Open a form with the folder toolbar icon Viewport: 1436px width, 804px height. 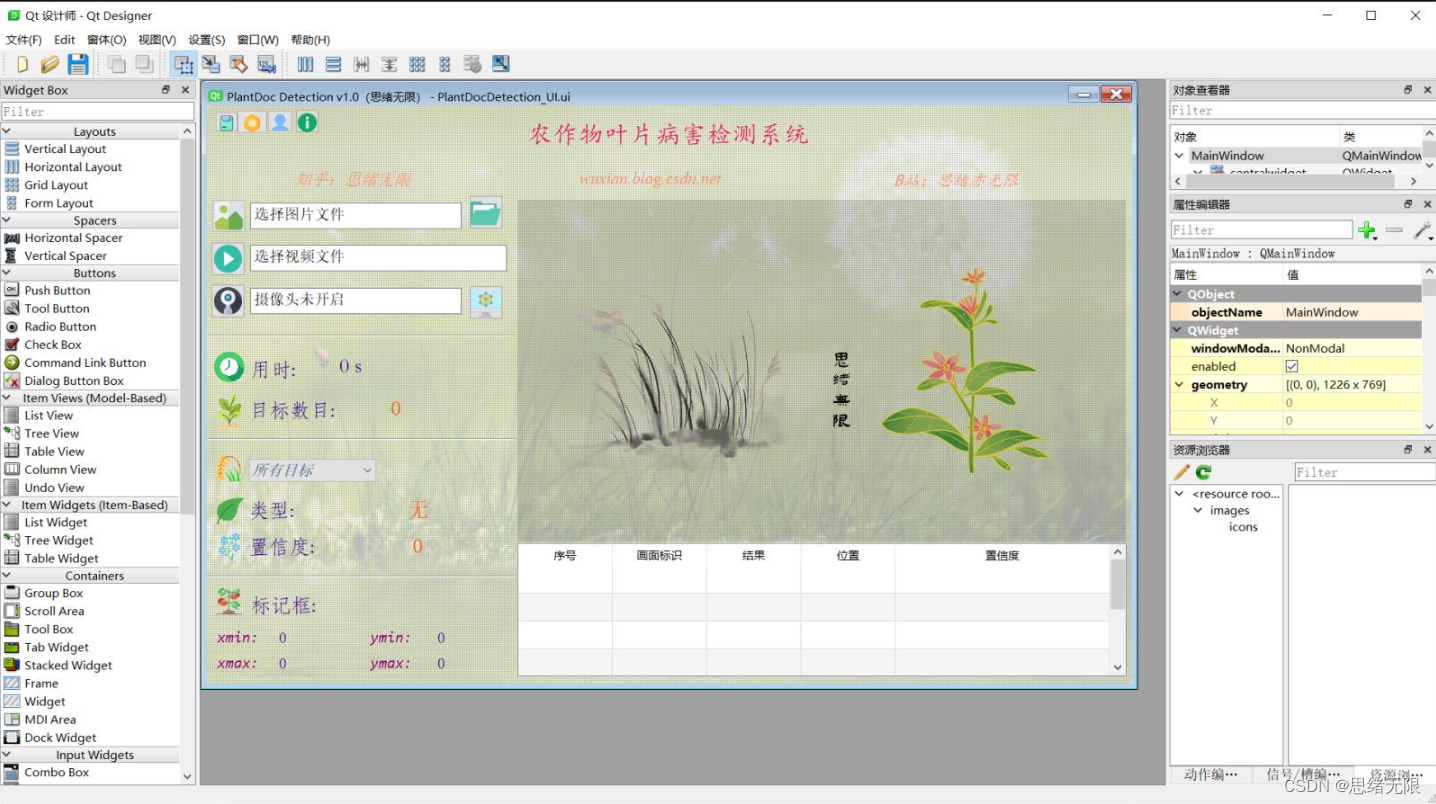tap(50, 64)
